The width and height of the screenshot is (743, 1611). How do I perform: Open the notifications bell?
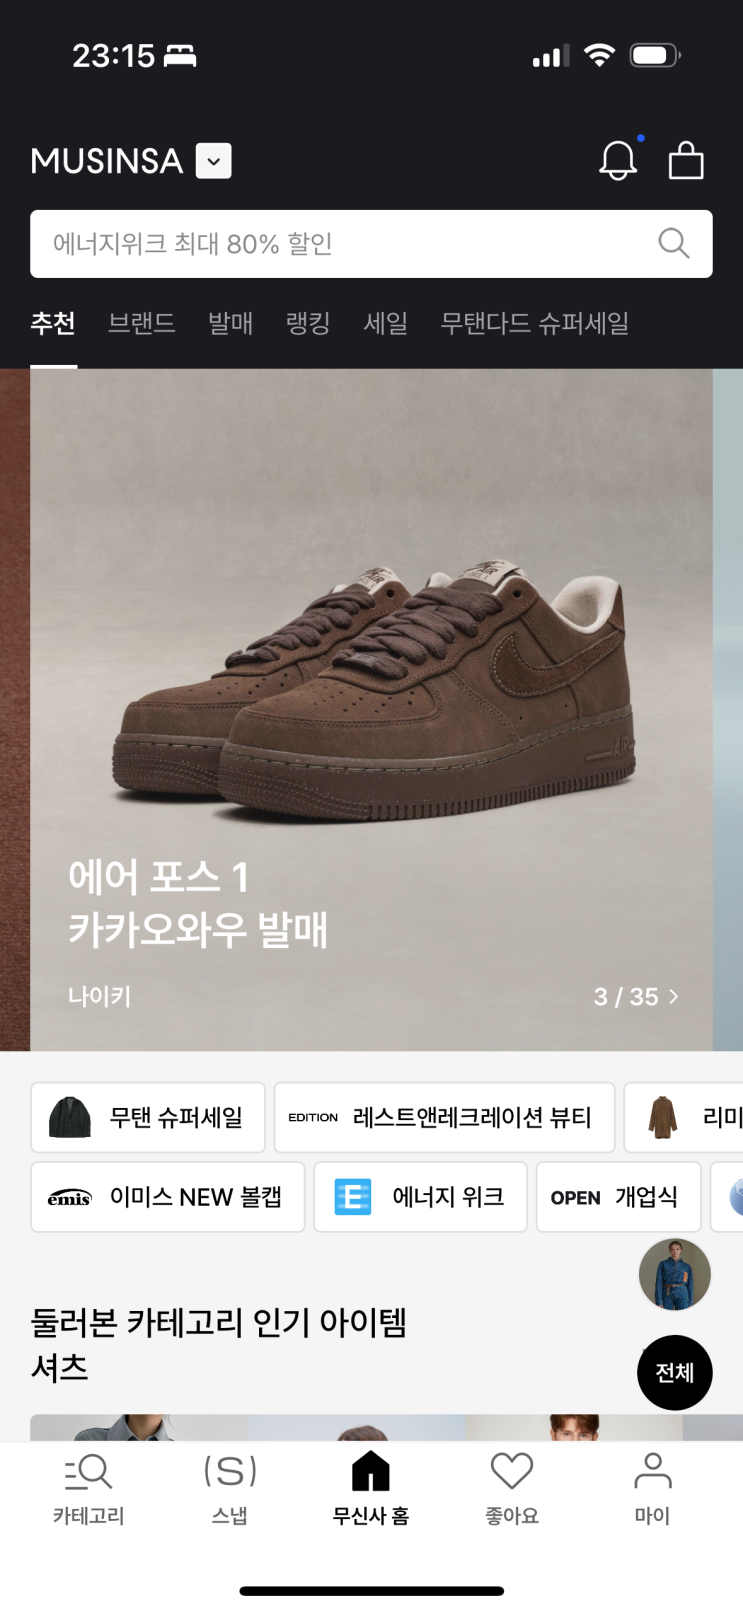coord(618,160)
